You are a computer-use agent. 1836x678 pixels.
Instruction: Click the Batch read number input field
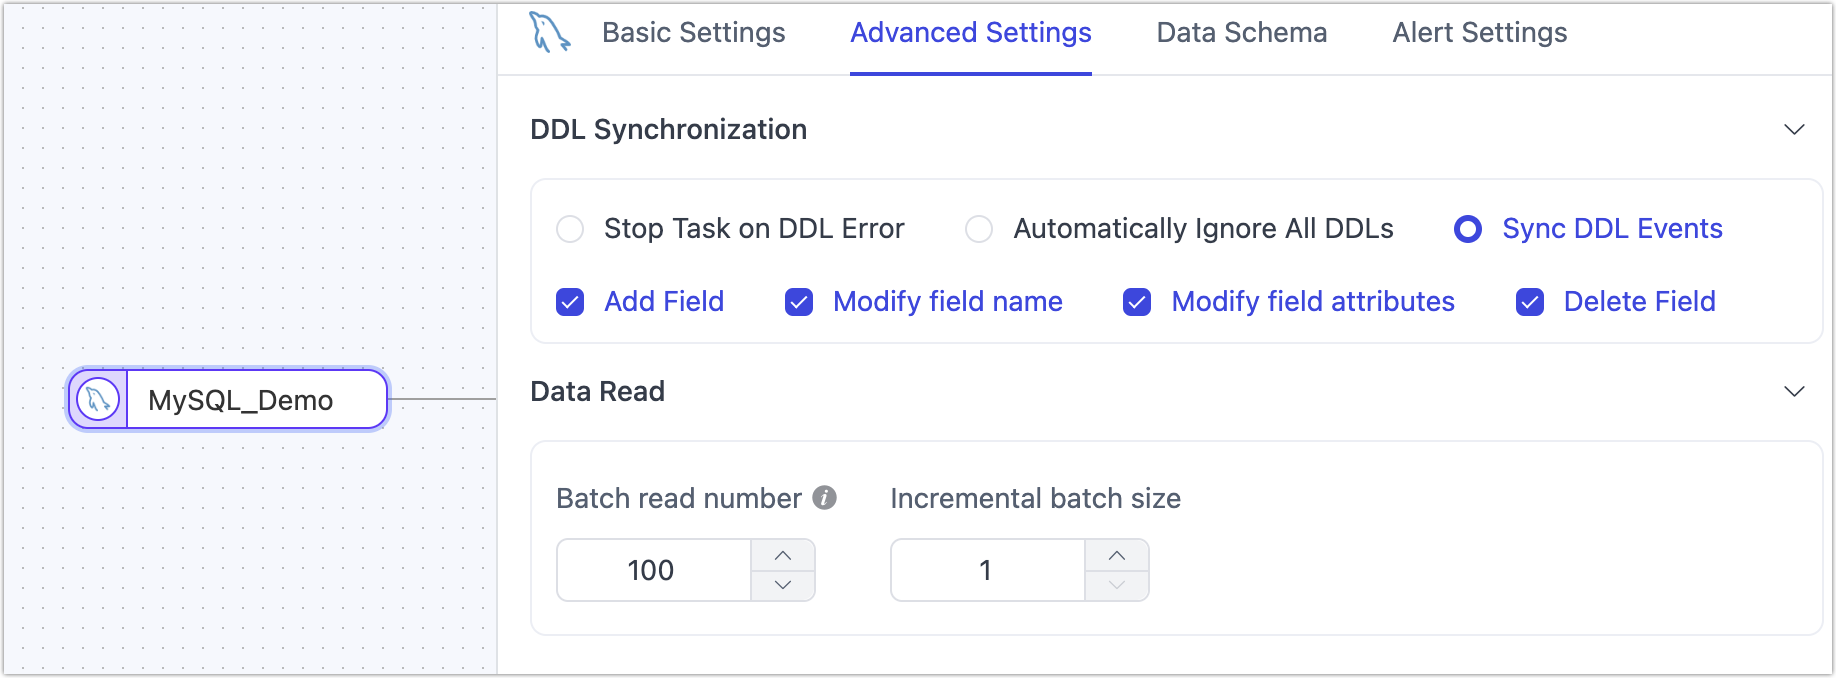(x=653, y=570)
